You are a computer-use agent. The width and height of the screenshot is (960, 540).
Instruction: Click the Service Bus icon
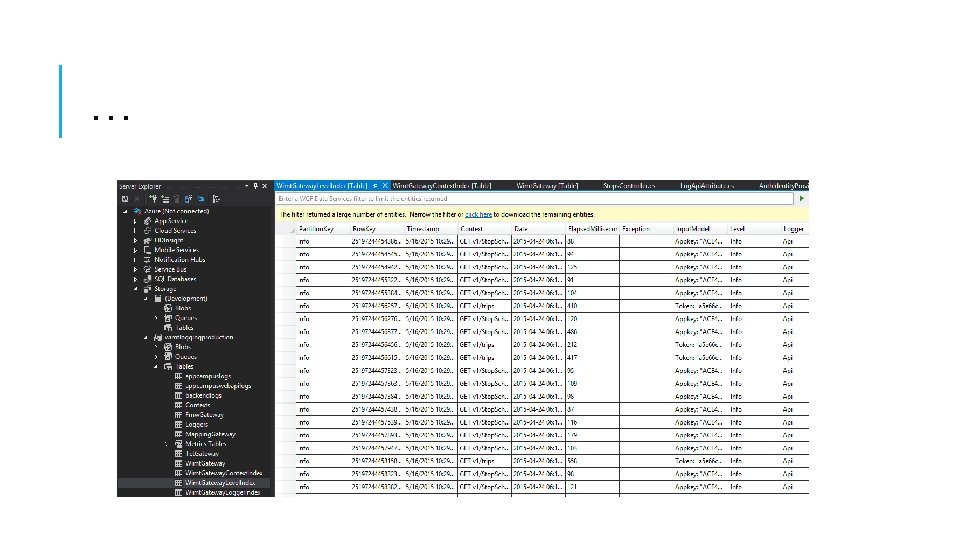[147, 269]
